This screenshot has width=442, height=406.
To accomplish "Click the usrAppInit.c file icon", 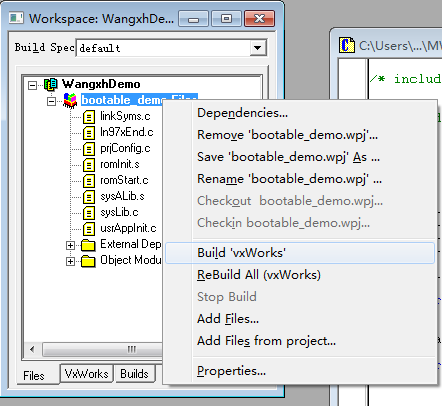I will click(x=89, y=229).
